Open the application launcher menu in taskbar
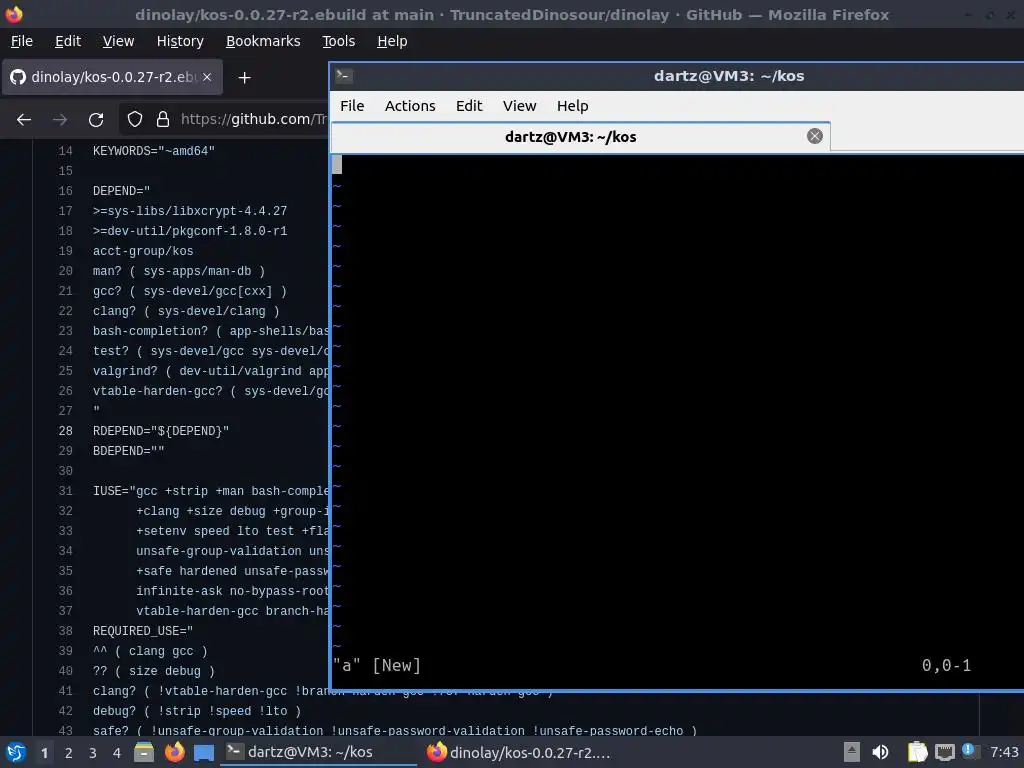 coord(16,752)
